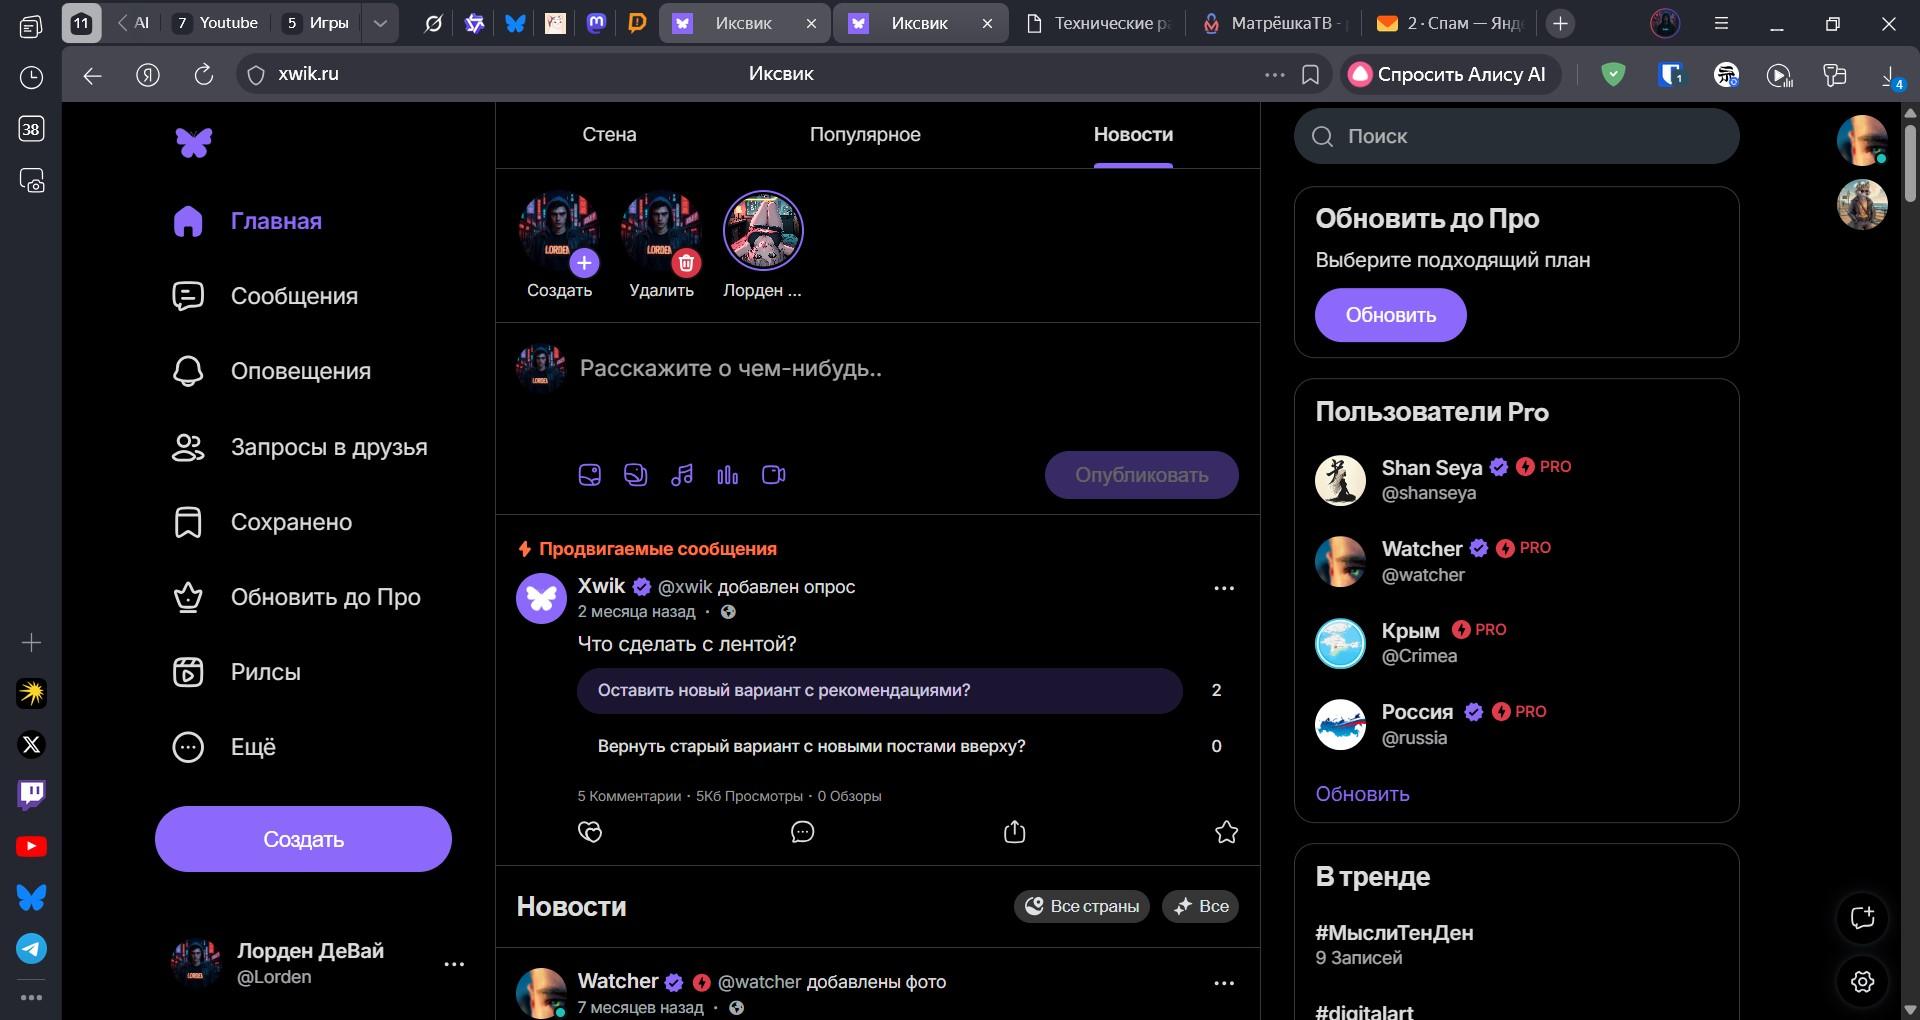Add a poll using the bar chart icon
The height and width of the screenshot is (1020, 1920).
coord(727,475)
